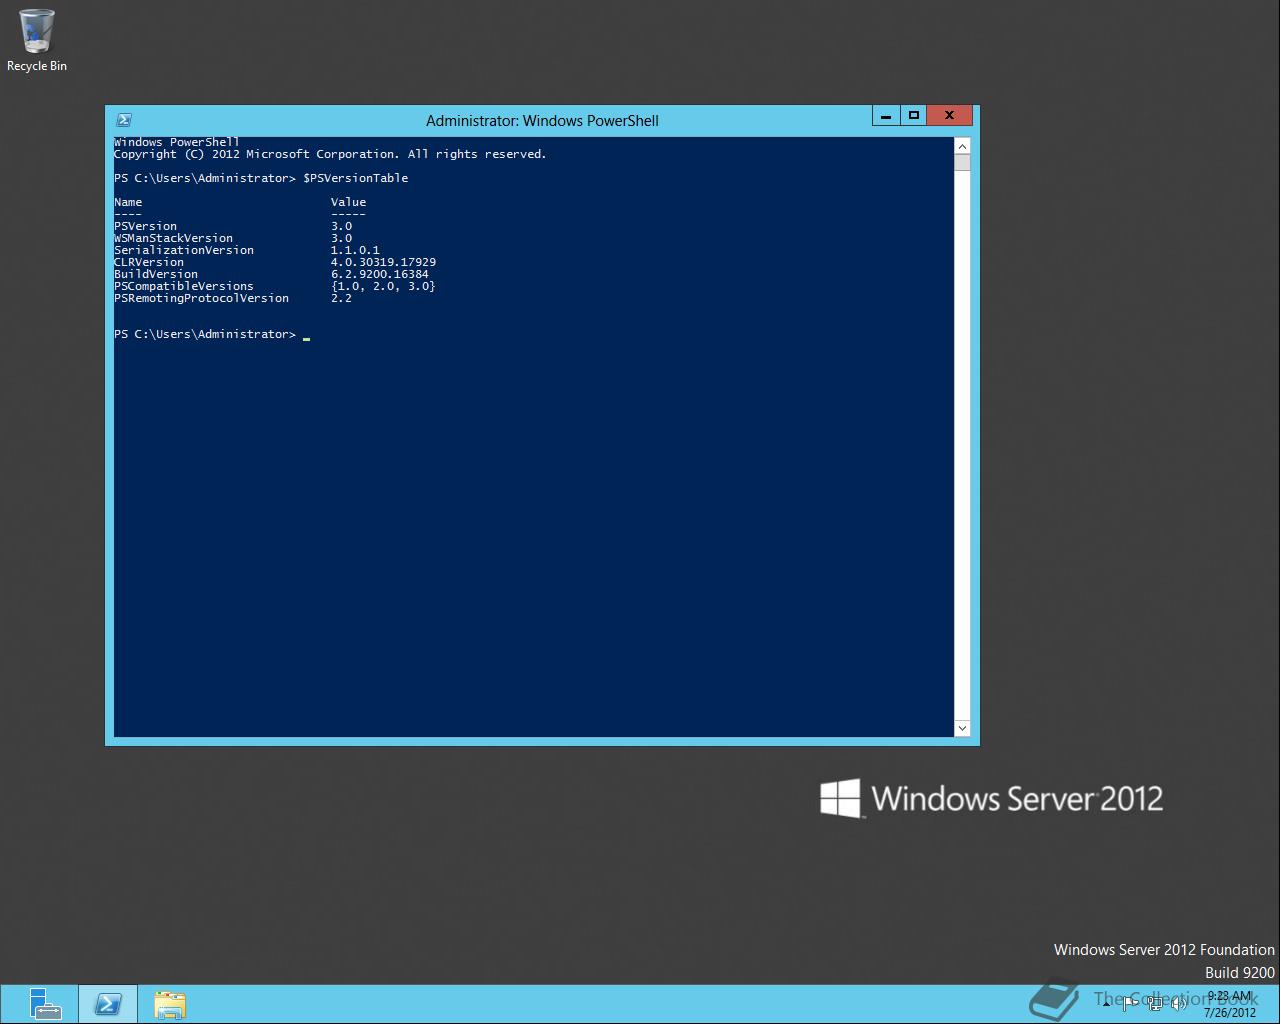Click the Name column header
This screenshot has height=1024, width=1280.
click(128, 202)
